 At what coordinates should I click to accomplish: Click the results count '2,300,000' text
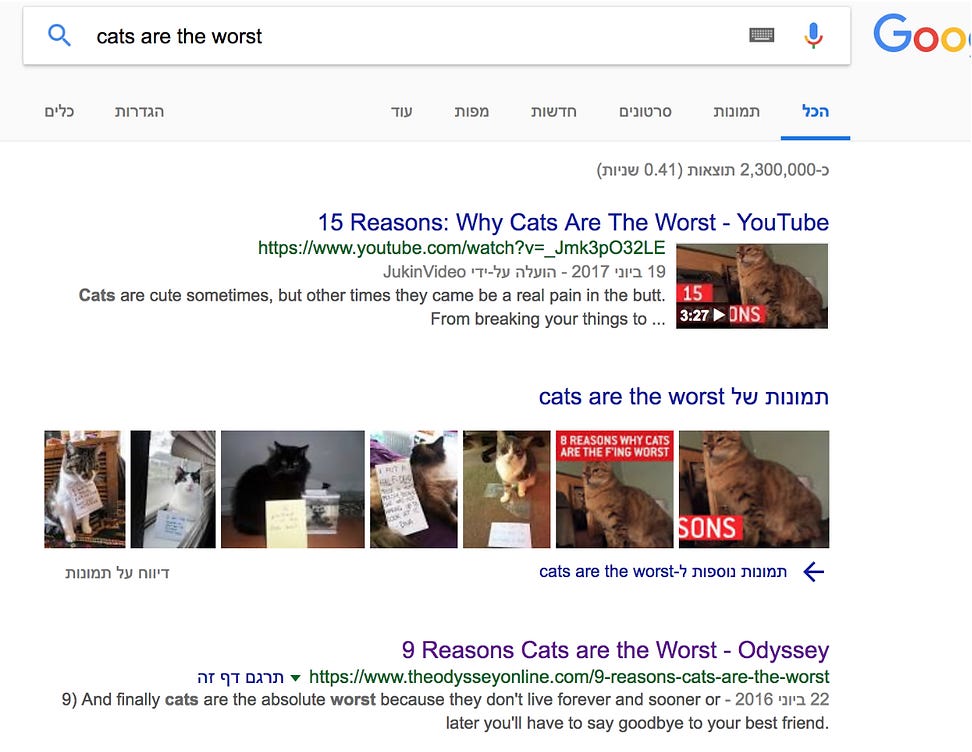coord(777,170)
